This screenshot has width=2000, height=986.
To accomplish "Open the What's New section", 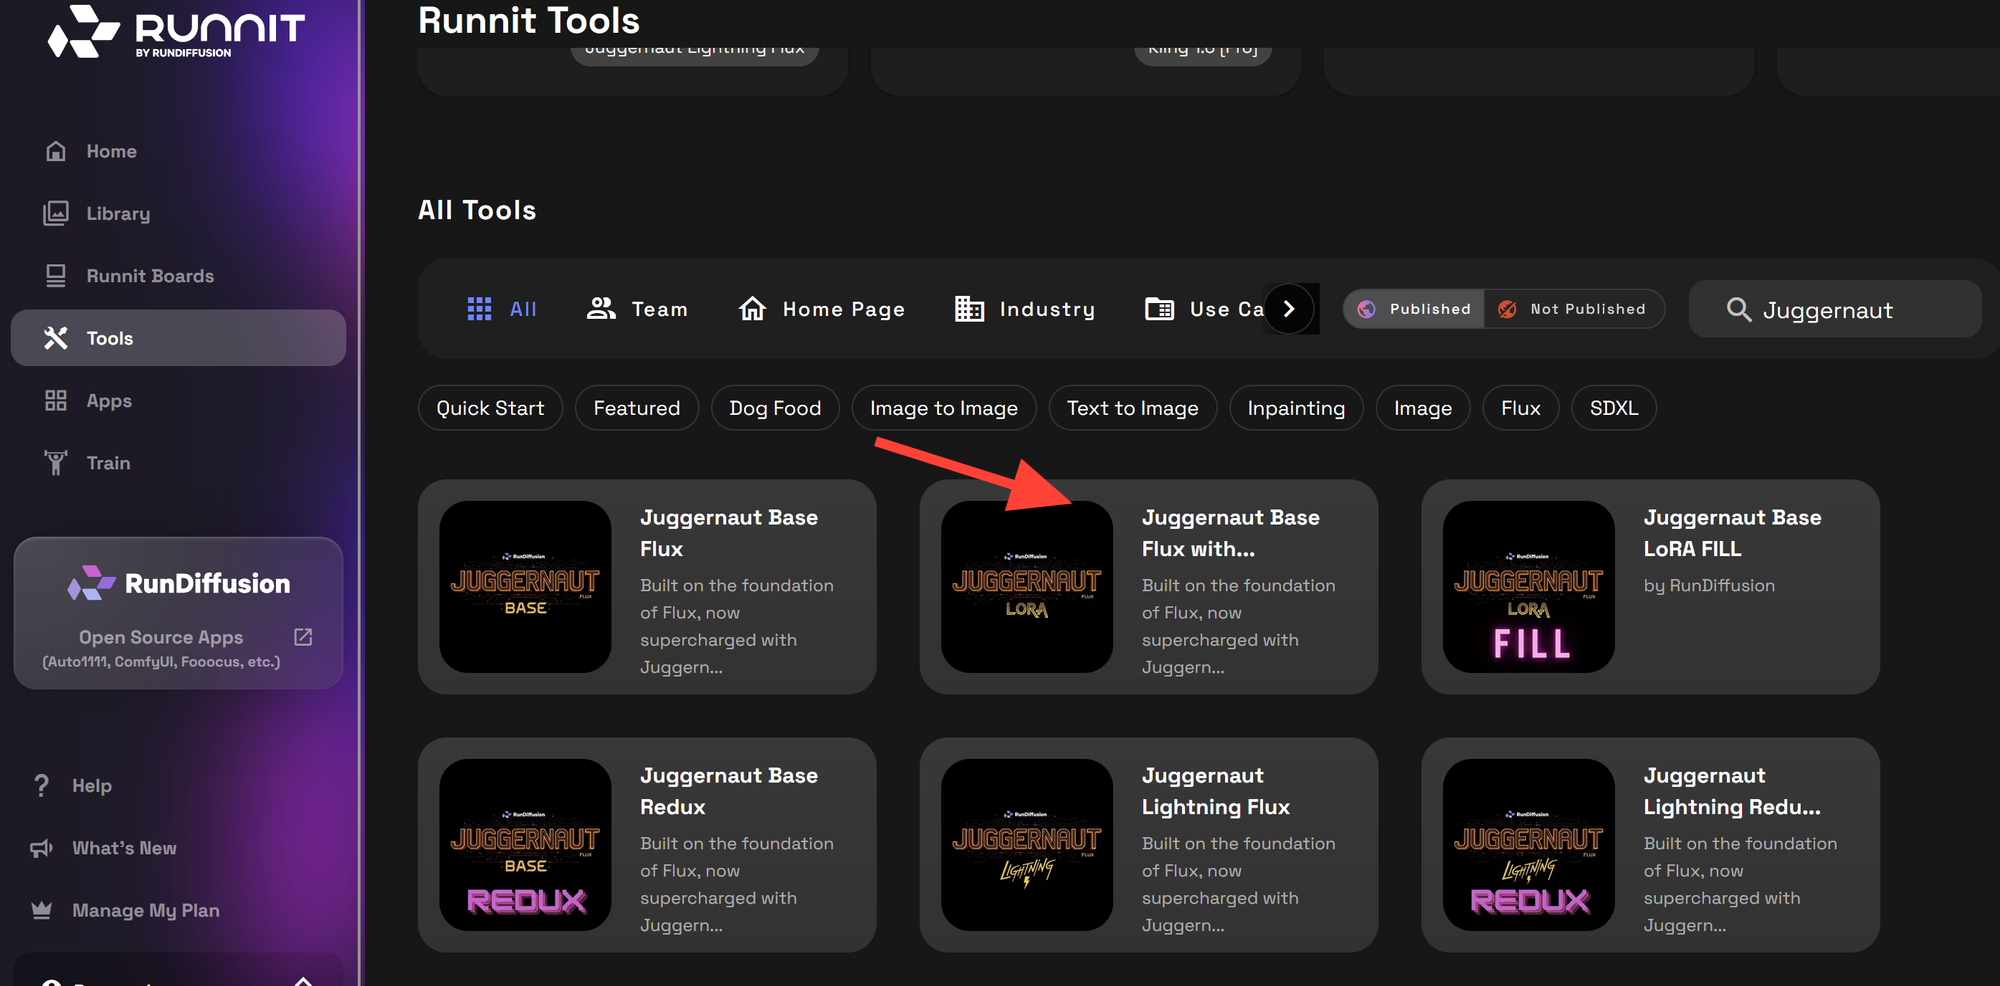I will (x=123, y=847).
